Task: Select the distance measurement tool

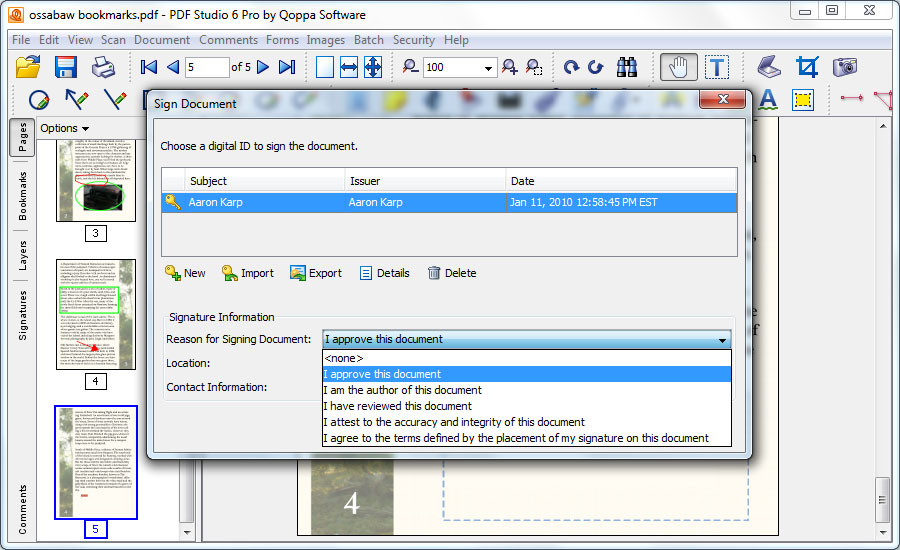Action: pos(852,98)
